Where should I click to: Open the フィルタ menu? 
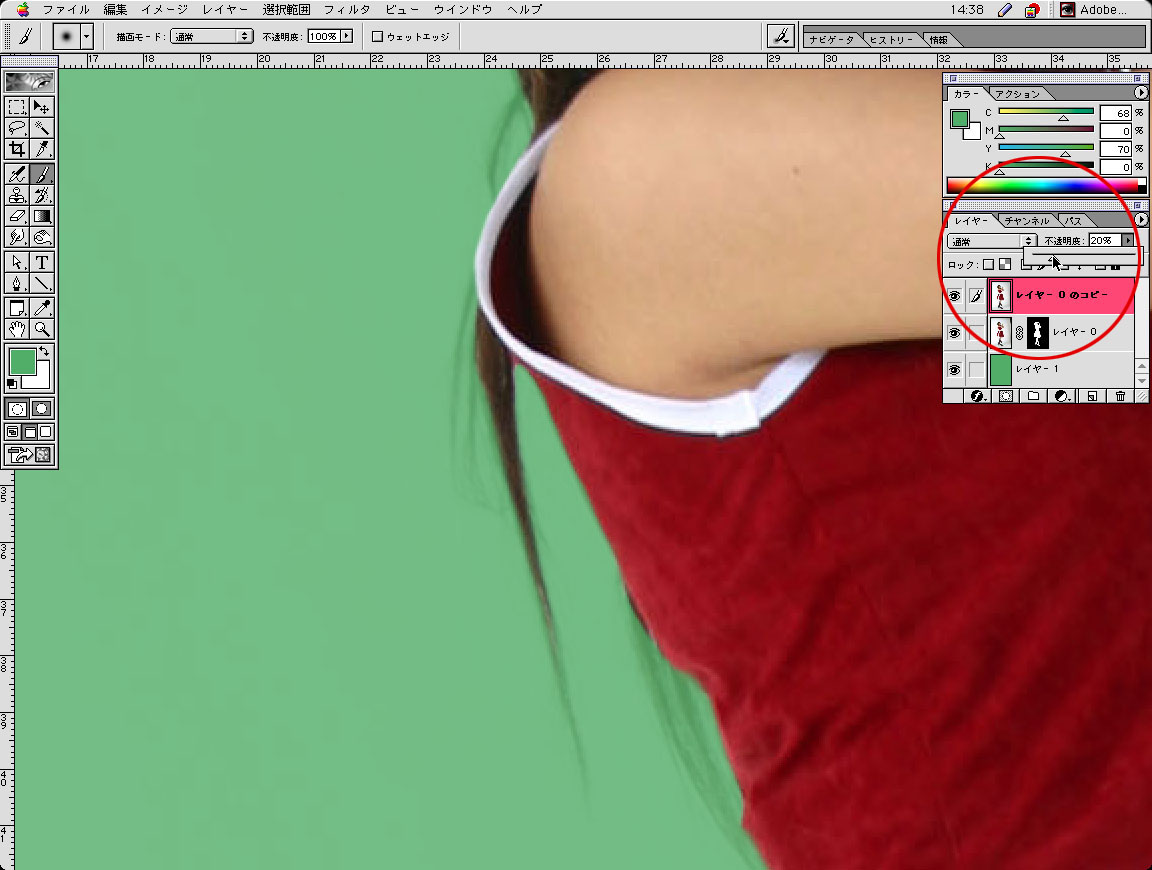pos(347,10)
